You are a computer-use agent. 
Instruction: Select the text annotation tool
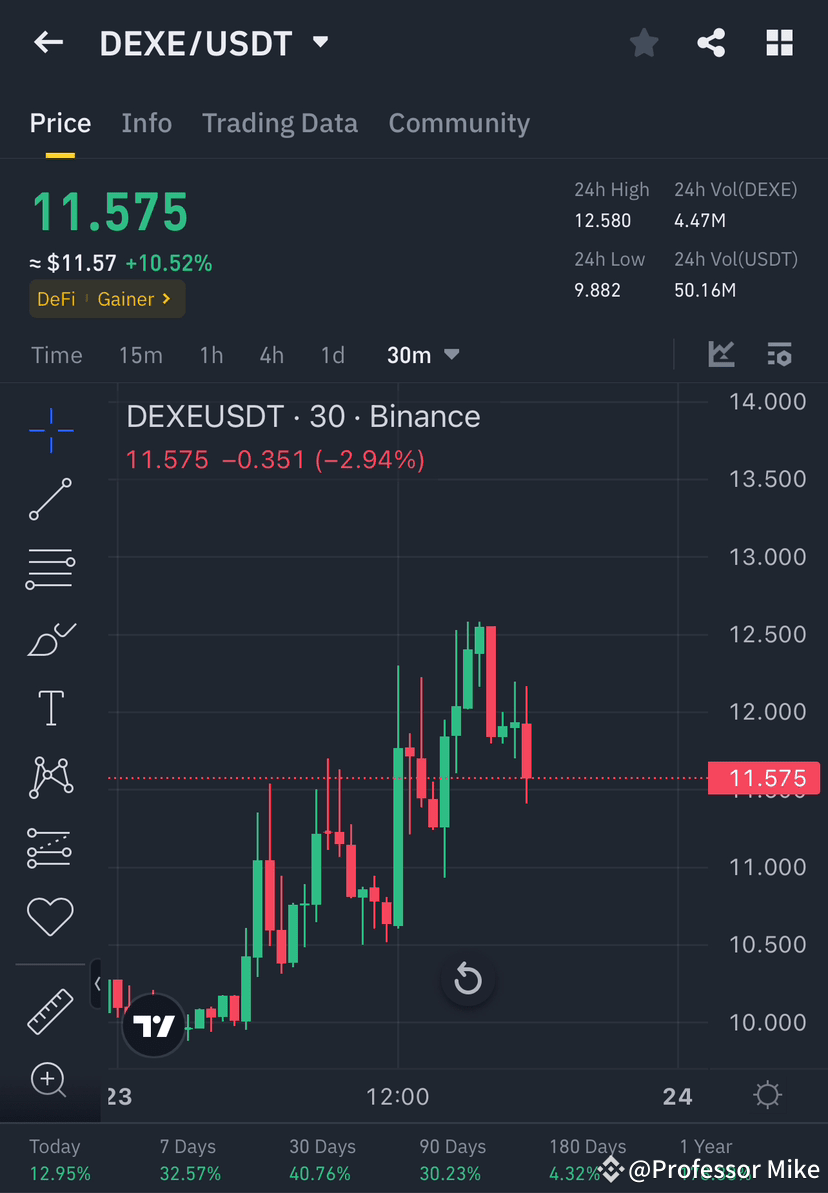(50, 707)
